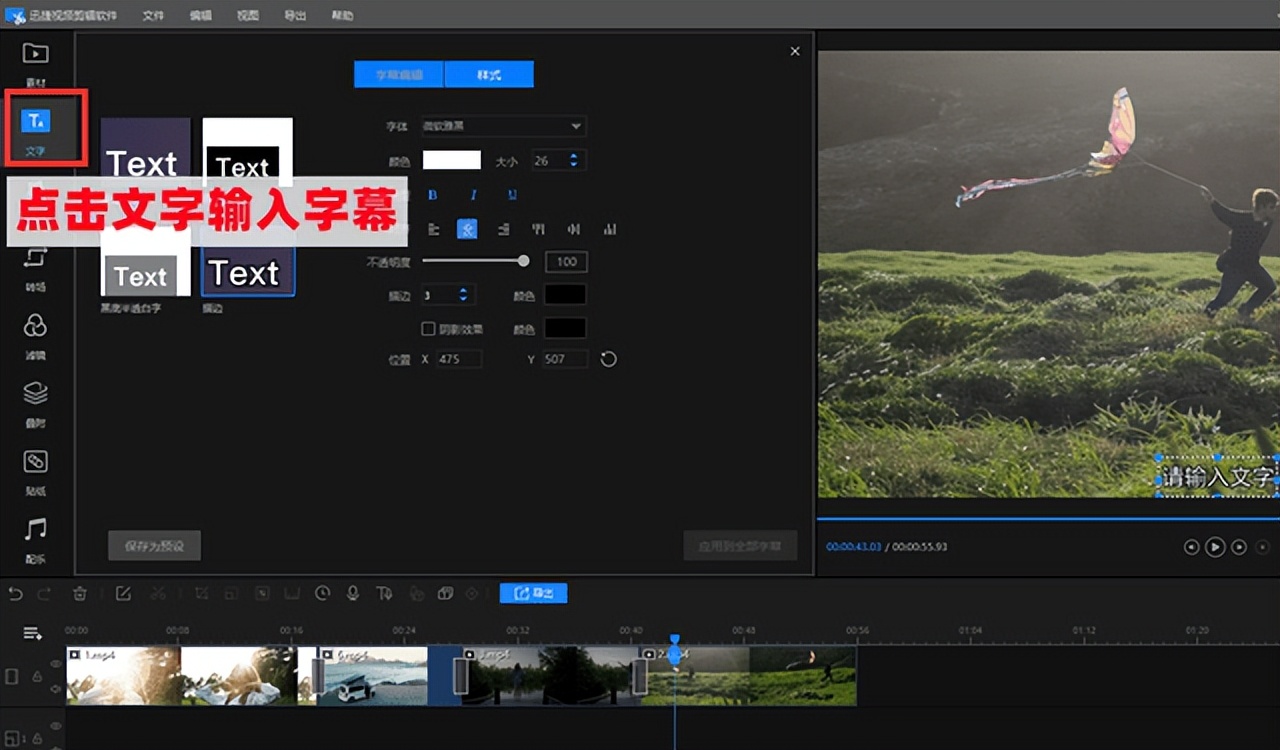1280x750 pixels.
Task: Open the 配乐 (Music) sidebar panel
Action: 35,537
